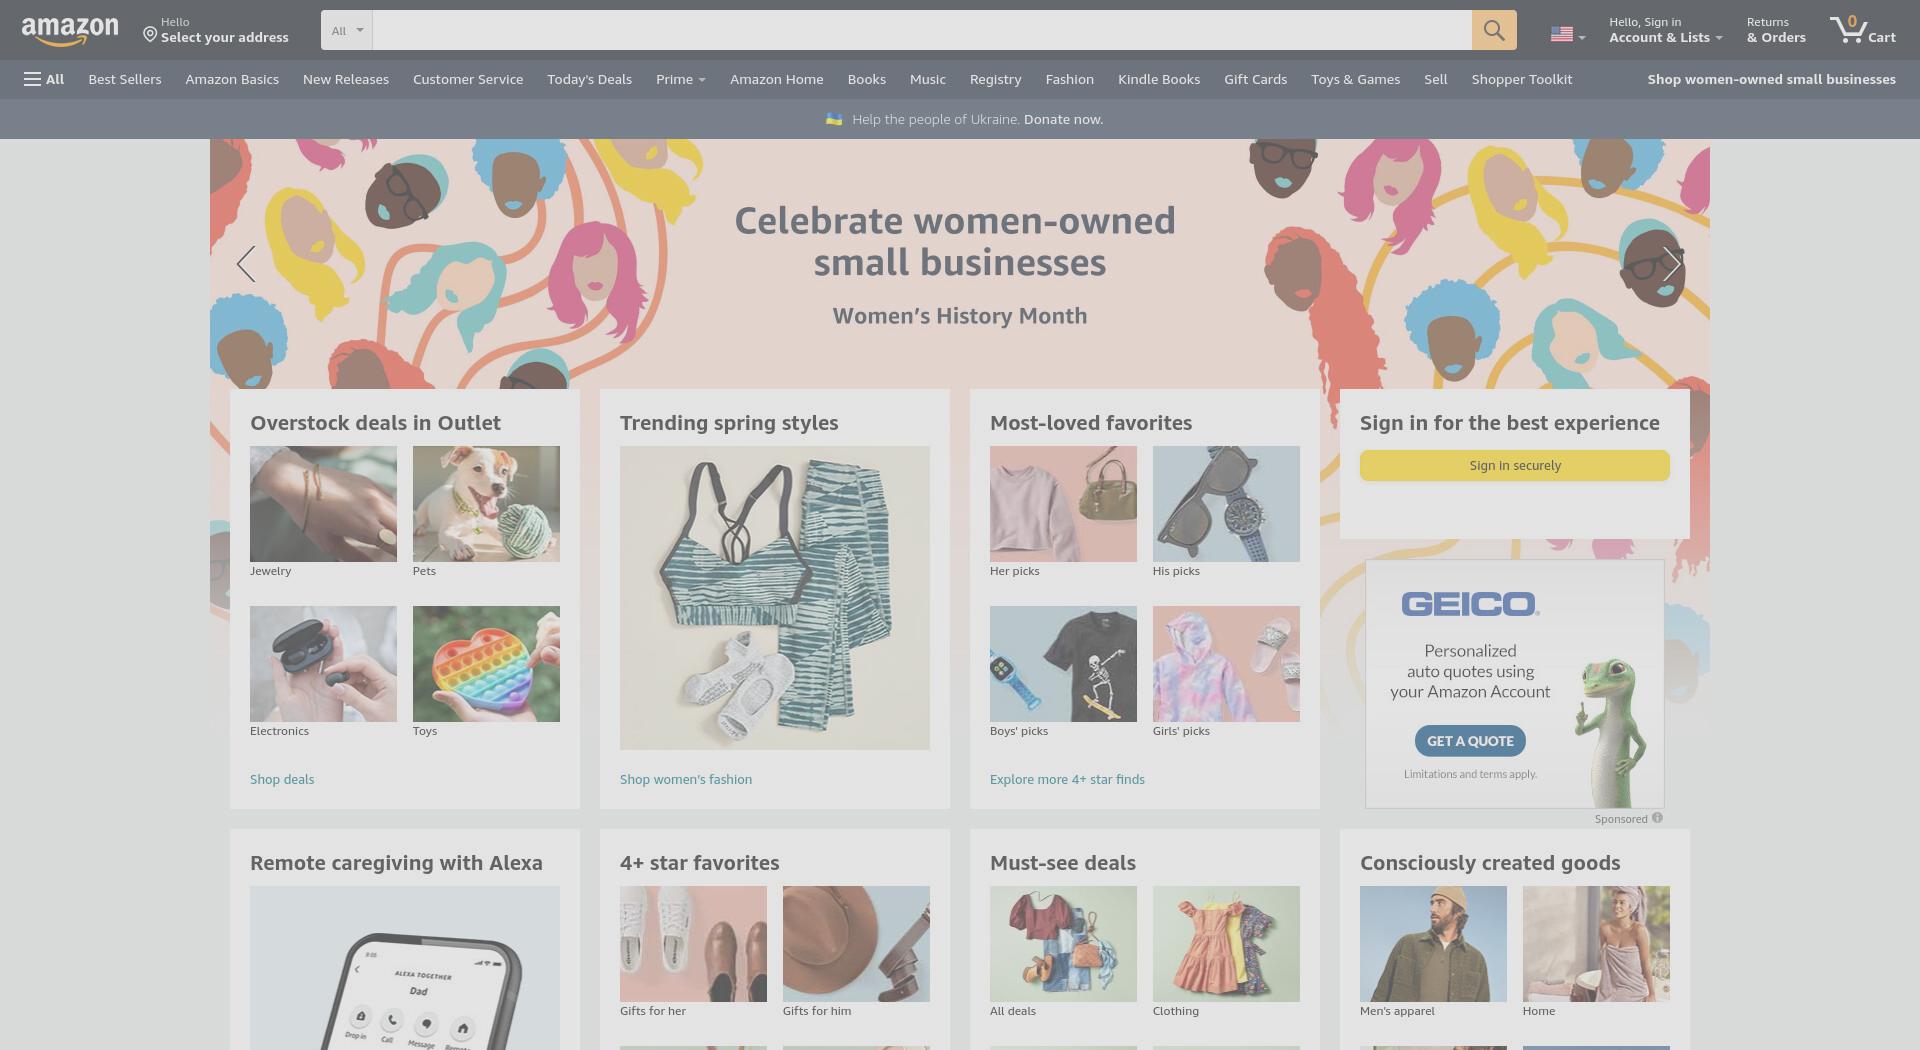Open Best Sellers nav item

125,79
